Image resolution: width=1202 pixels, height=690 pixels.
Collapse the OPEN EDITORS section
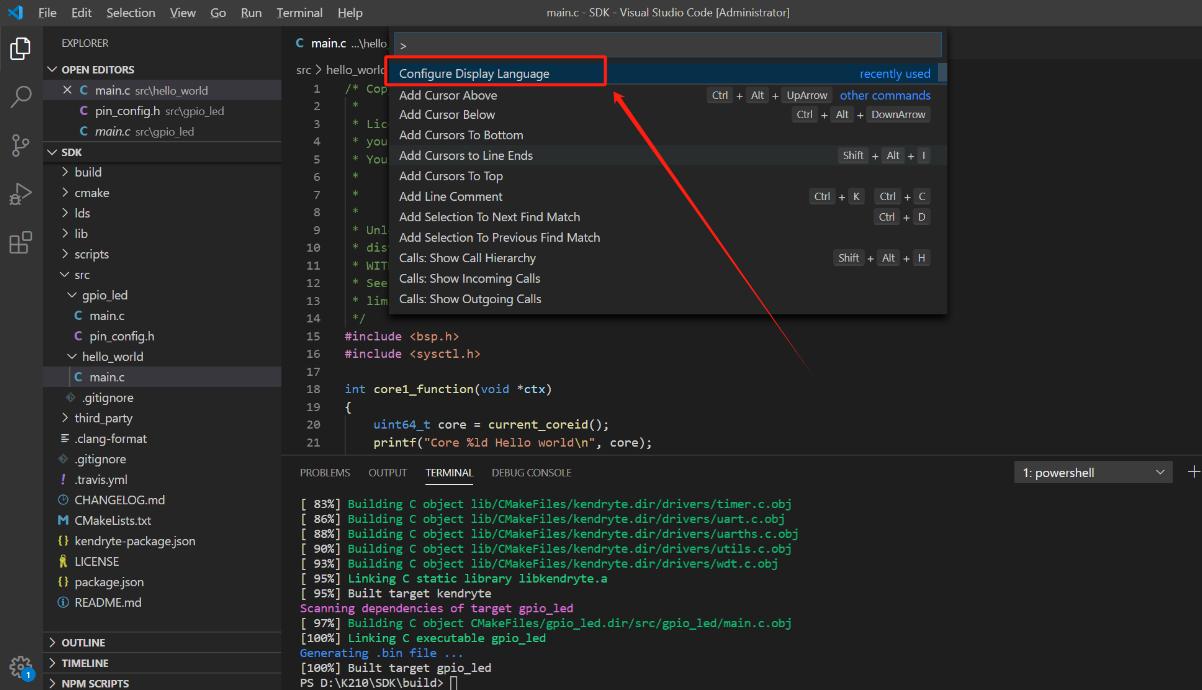tap(163, 69)
